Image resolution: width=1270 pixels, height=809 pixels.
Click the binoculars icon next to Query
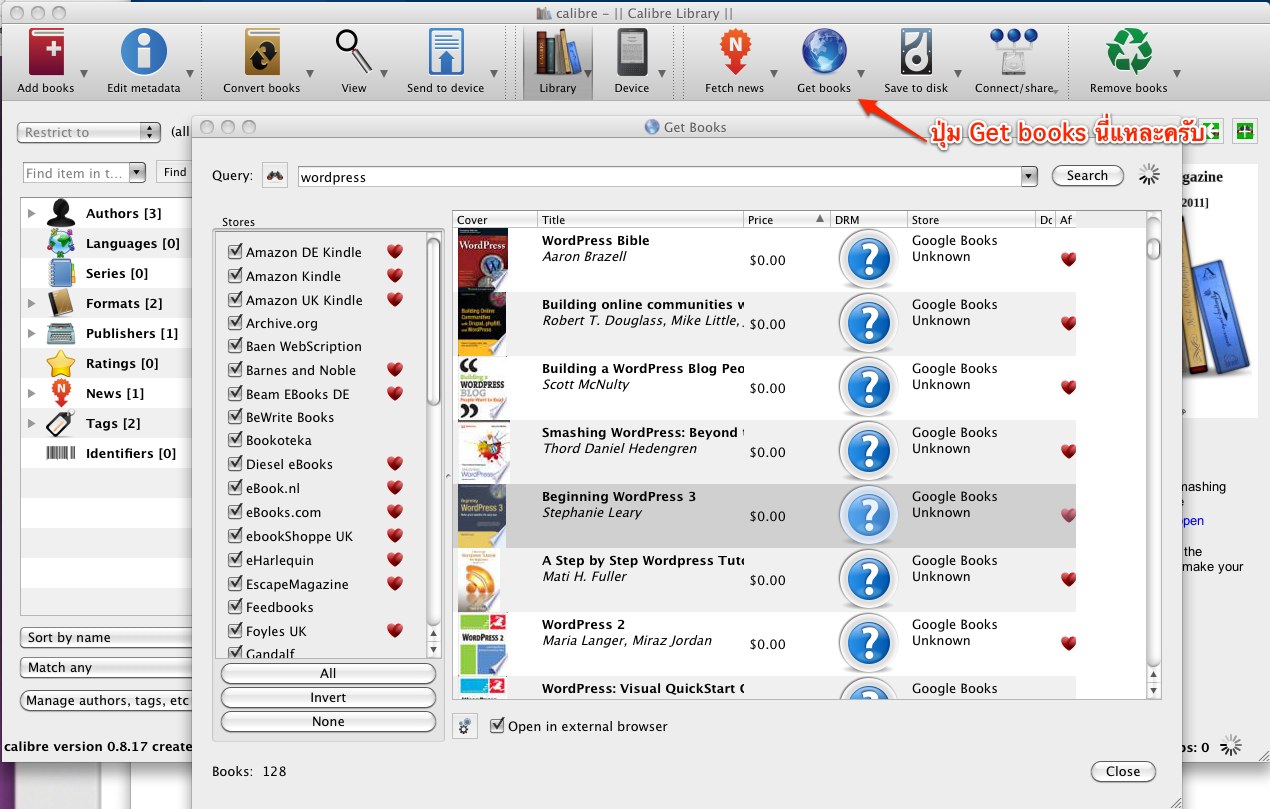coord(275,176)
